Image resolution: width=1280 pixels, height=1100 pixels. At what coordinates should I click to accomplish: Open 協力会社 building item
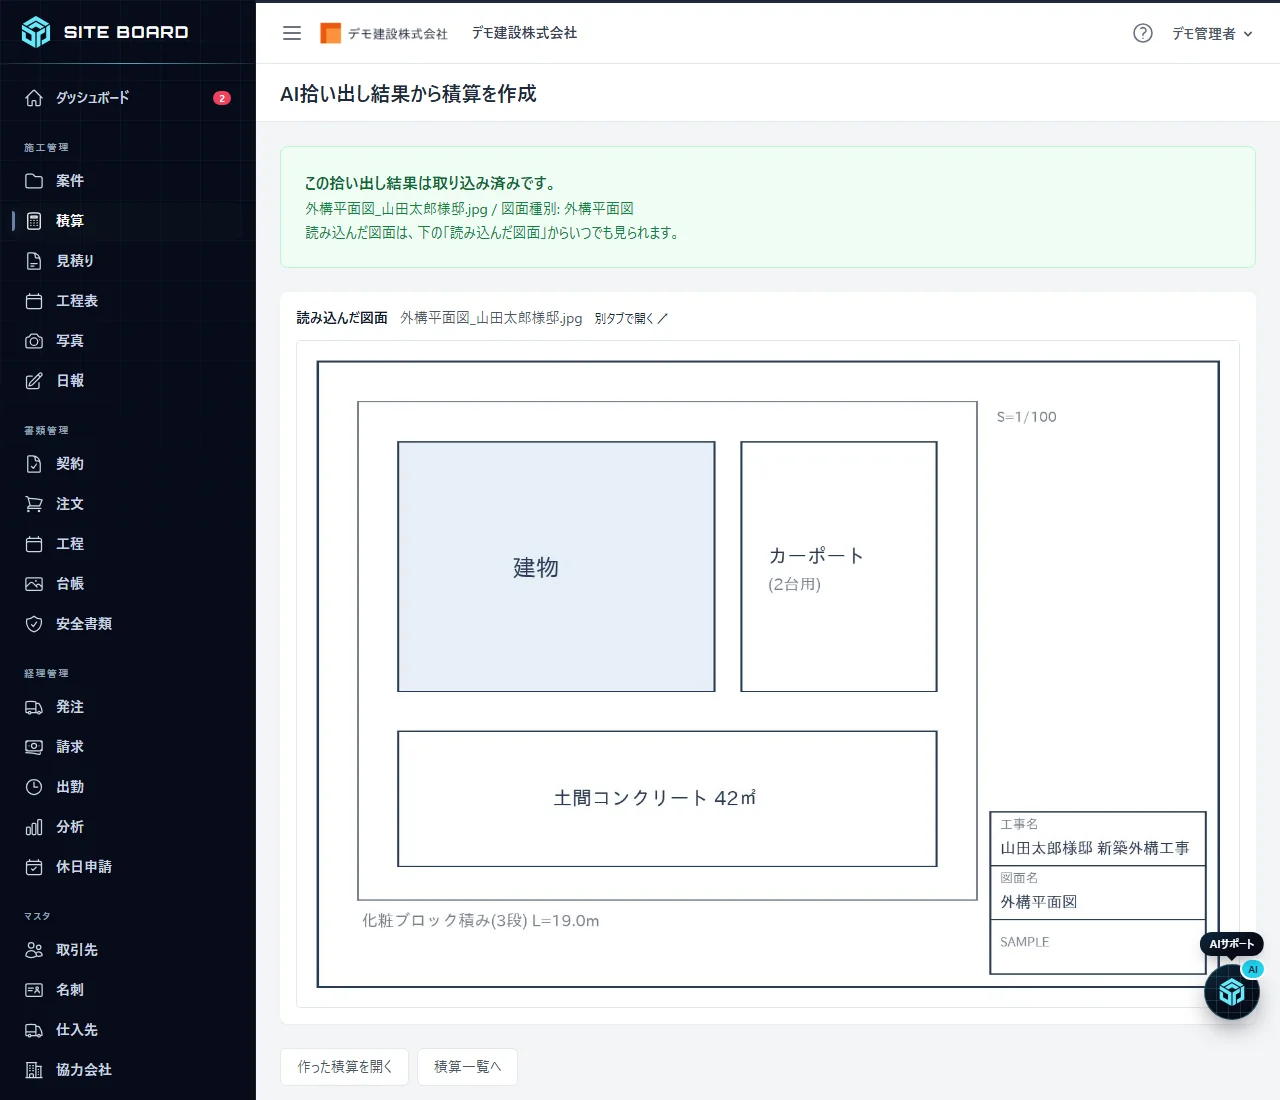click(x=128, y=1070)
